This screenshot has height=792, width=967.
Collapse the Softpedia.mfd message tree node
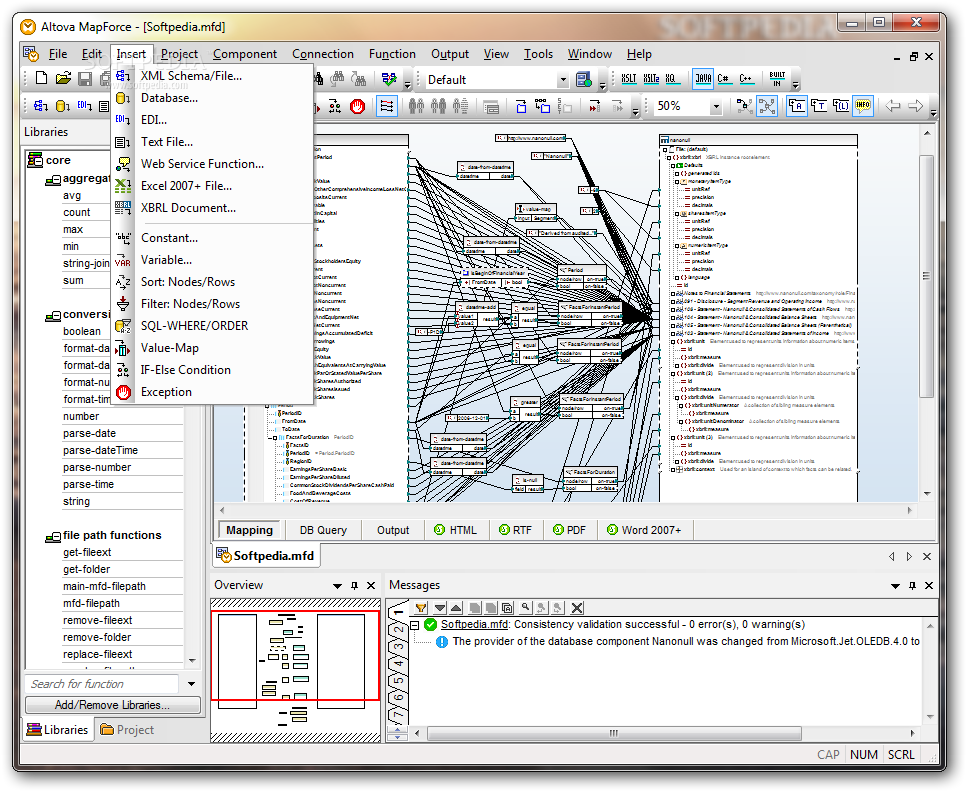(x=416, y=625)
